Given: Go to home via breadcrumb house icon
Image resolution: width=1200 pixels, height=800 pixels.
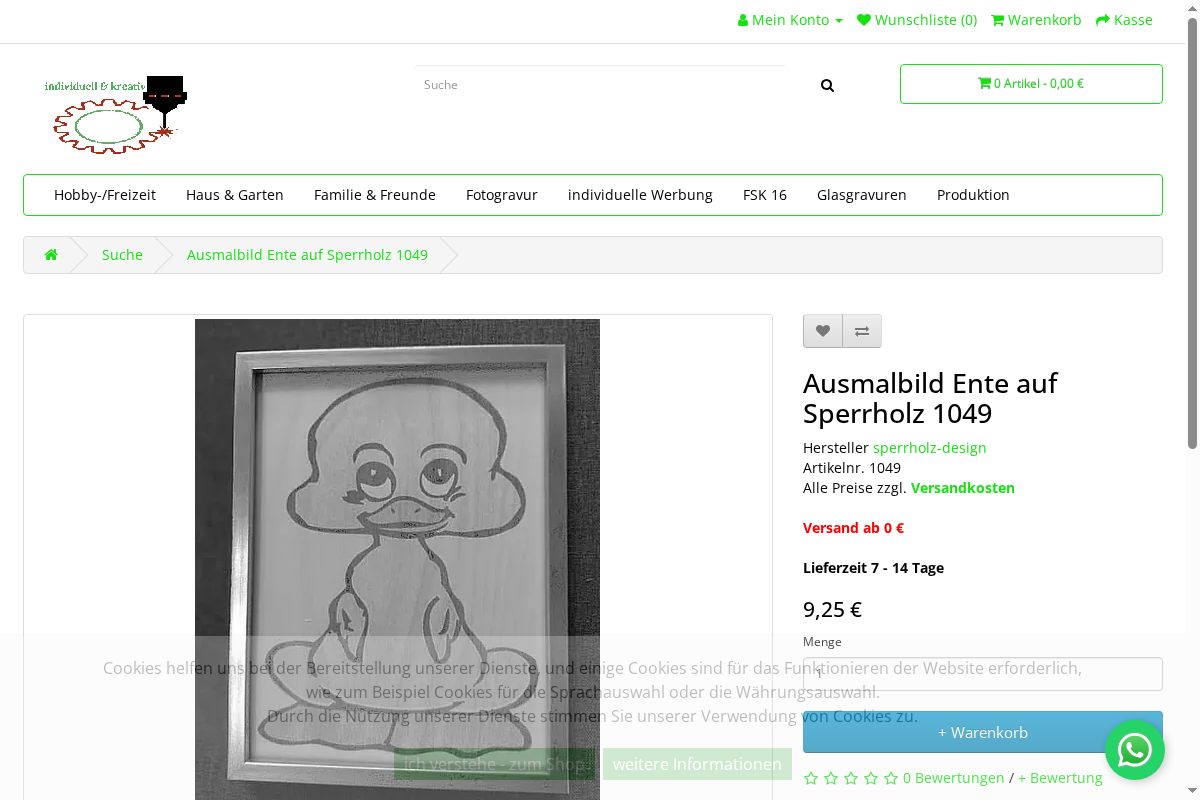Looking at the screenshot, I should 51,255.
